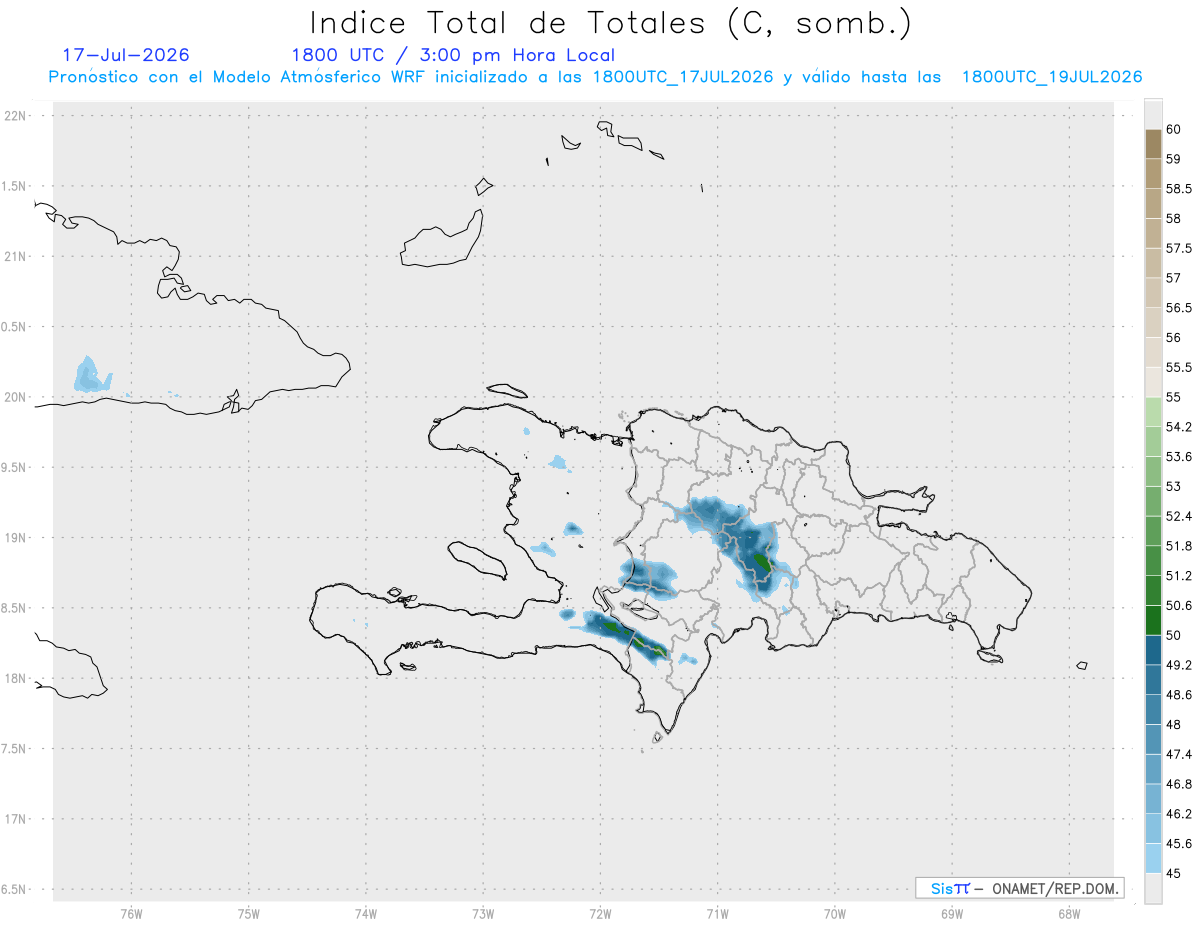
Task: Click the colorbar value '53.6'
Action: point(1178,456)
